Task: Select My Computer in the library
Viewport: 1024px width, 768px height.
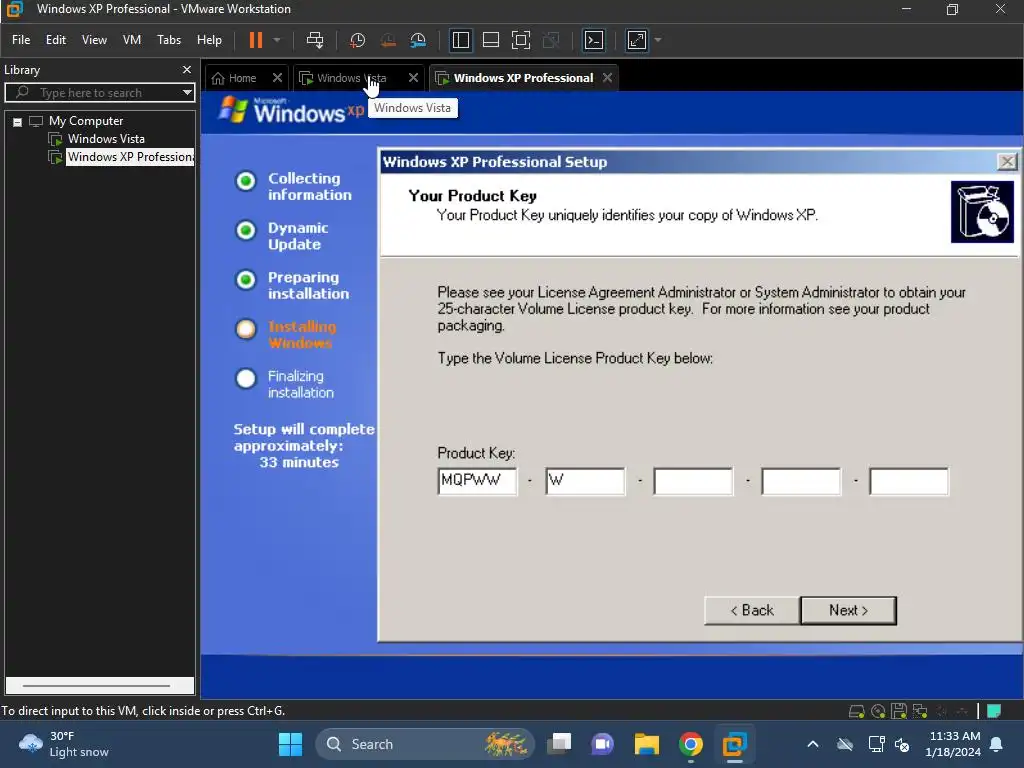Action: click(x=86, y=121)
